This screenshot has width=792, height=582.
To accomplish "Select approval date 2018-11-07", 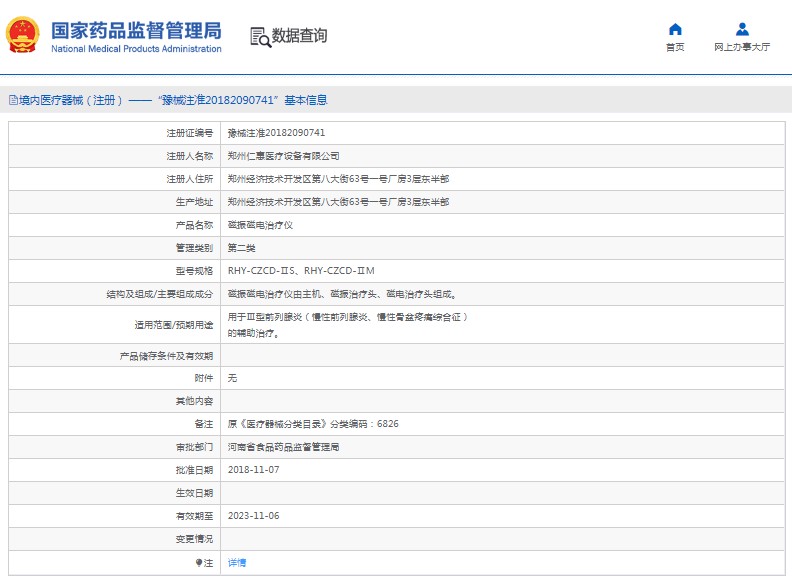I will pyautogui.click(x=254, y=470).
